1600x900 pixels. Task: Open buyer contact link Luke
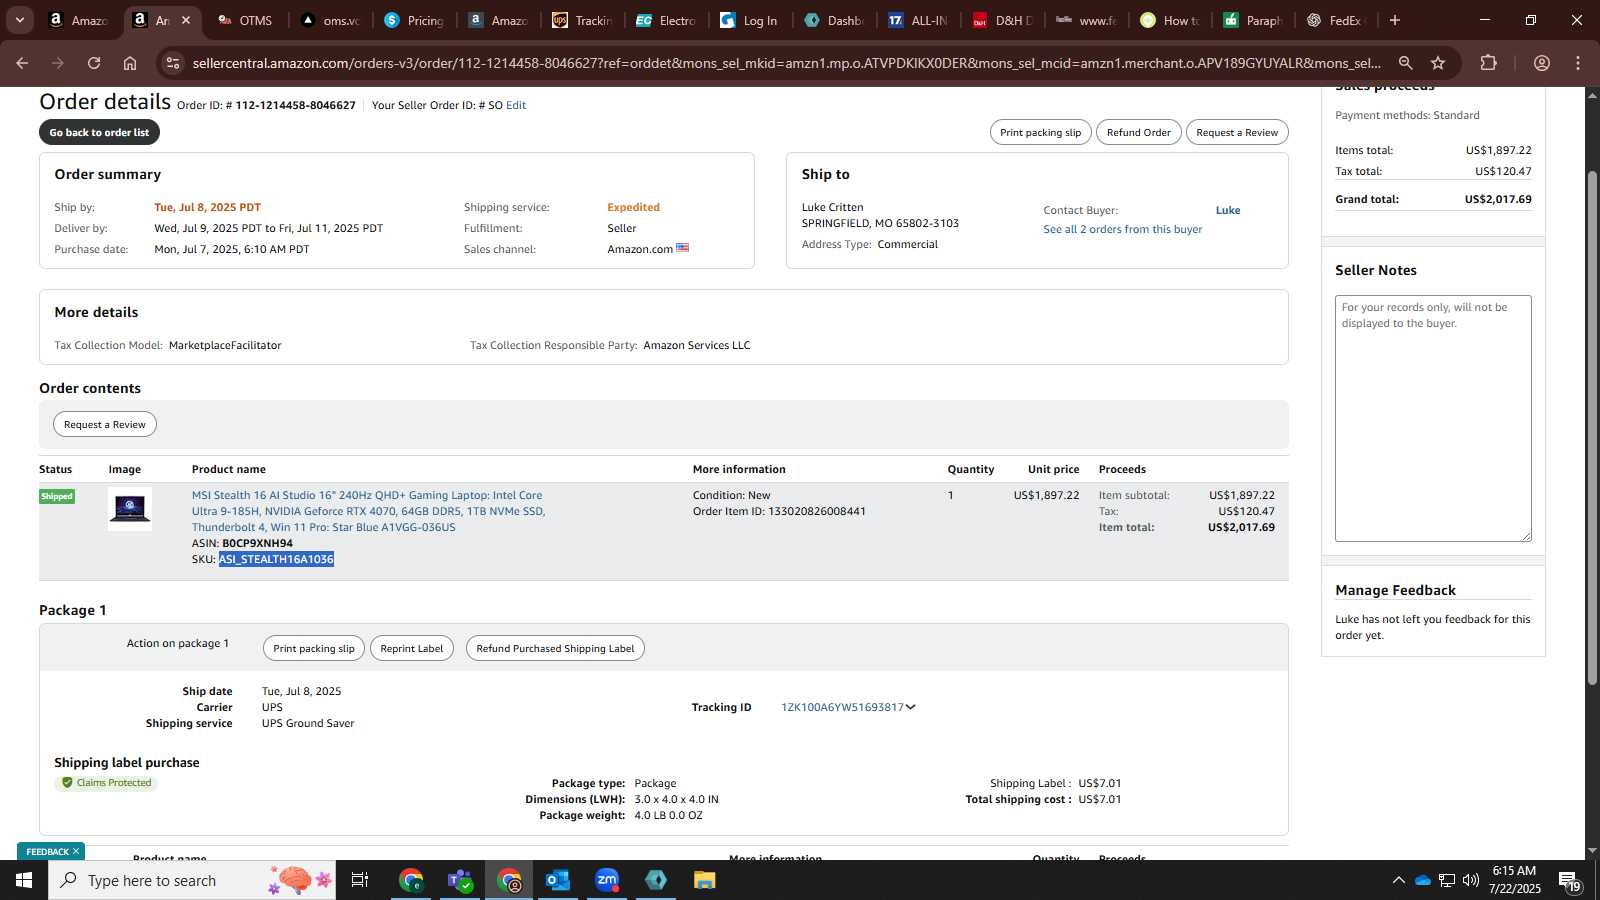[1228, 210]
